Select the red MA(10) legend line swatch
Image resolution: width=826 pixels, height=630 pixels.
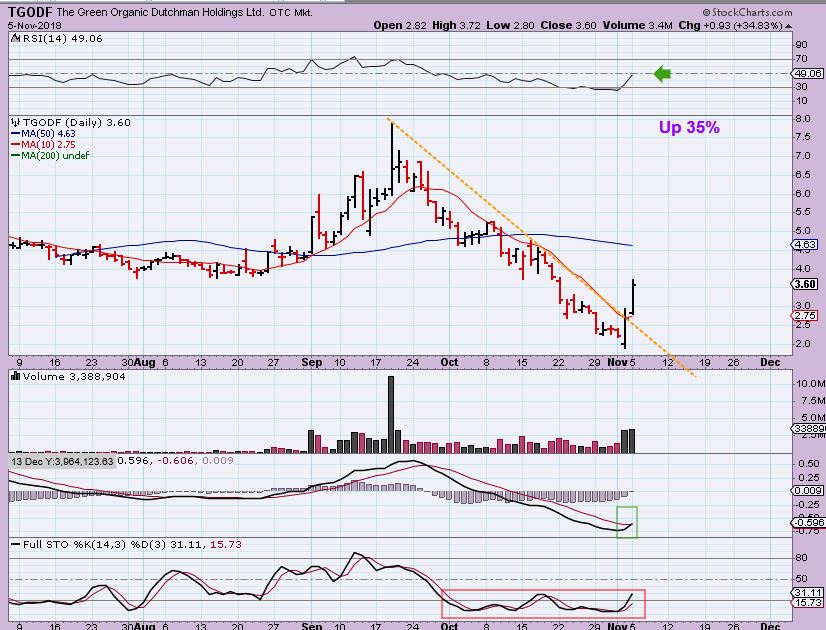[x=15, y=145]
